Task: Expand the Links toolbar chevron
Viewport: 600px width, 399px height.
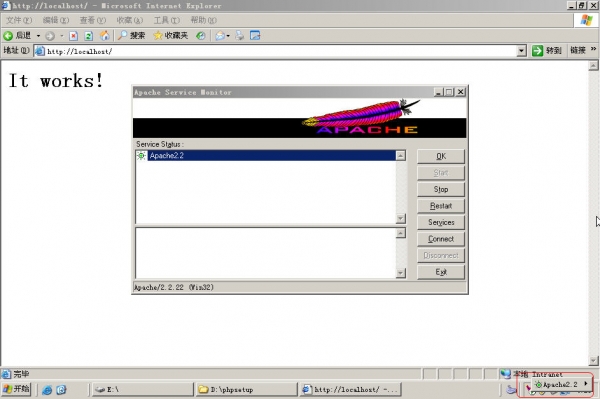Action: pos(593,49)
